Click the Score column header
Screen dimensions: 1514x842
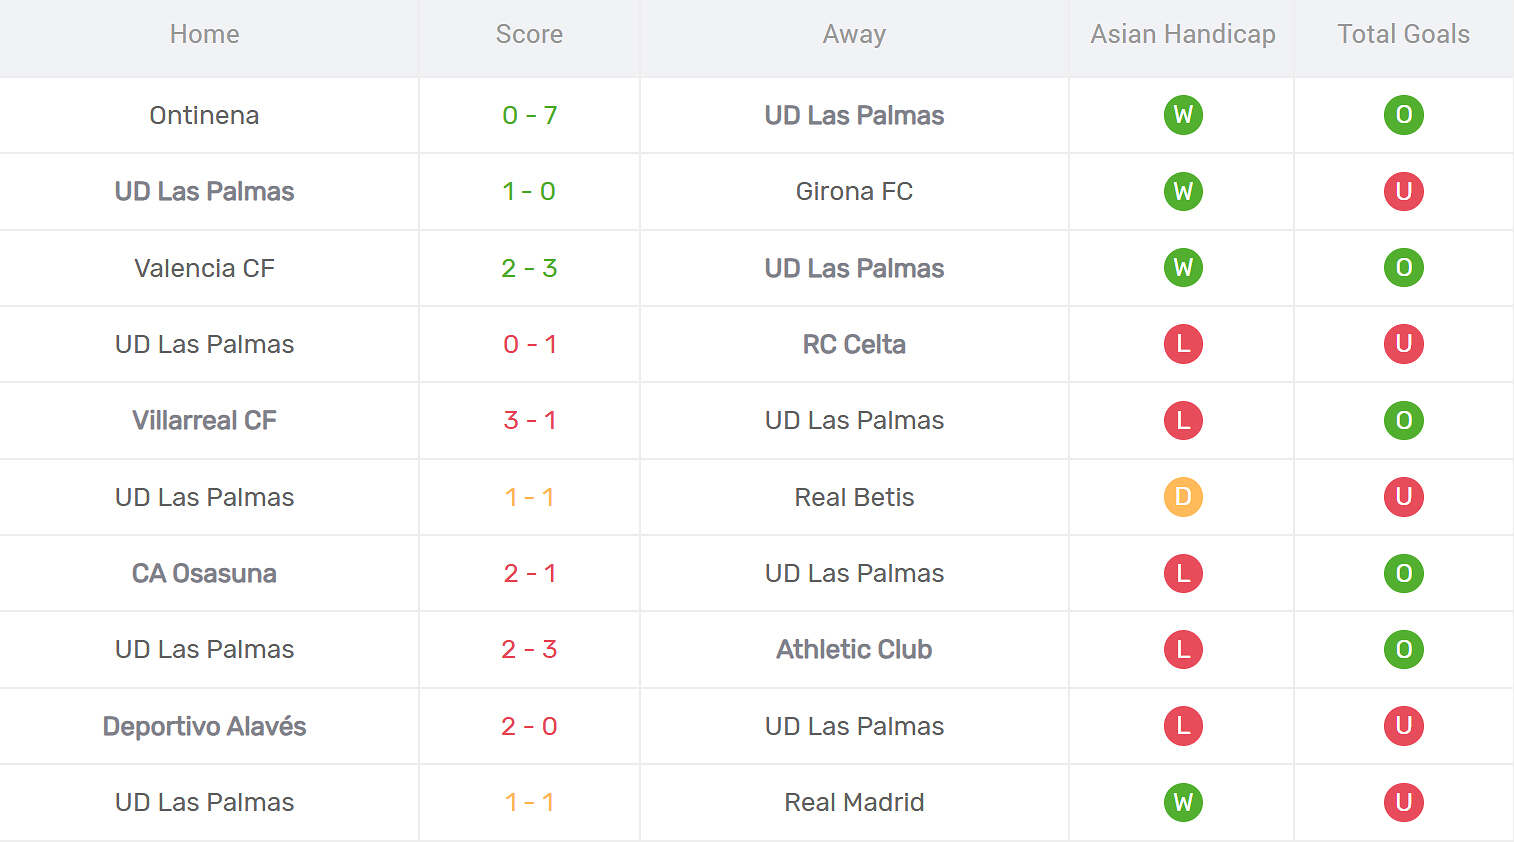(x=529, y=34)
